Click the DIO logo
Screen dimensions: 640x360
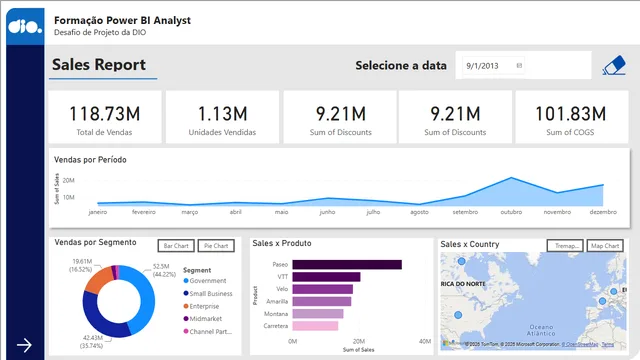coord(25,27)
